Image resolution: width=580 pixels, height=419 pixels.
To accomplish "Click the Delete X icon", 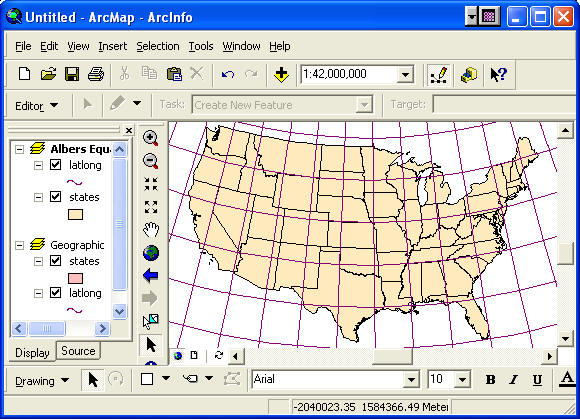I will click(197, 73).
